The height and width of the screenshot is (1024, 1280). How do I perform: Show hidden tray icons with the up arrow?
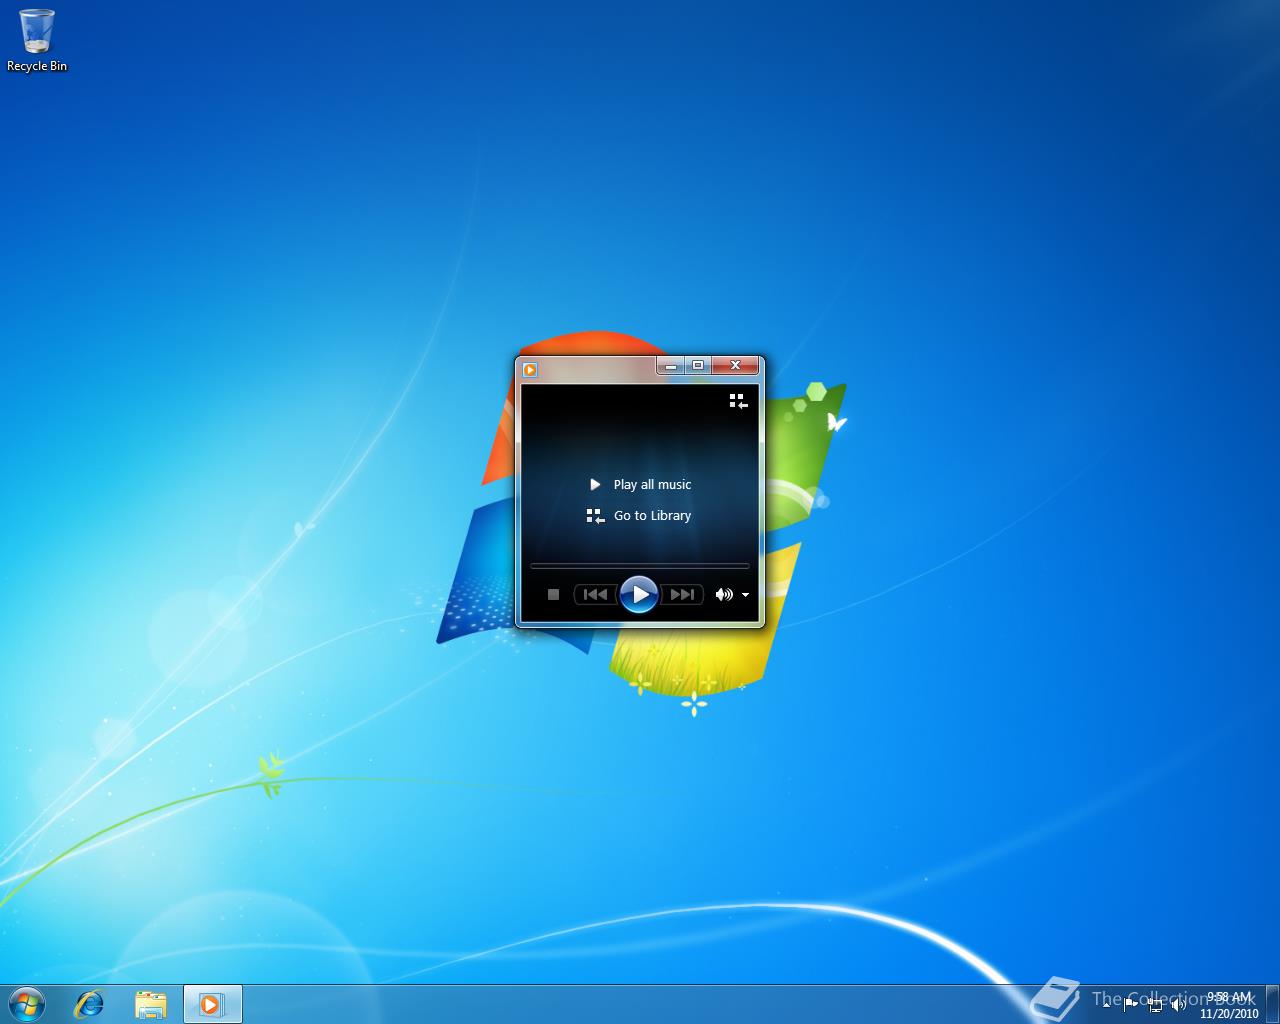[1106, 1004]
